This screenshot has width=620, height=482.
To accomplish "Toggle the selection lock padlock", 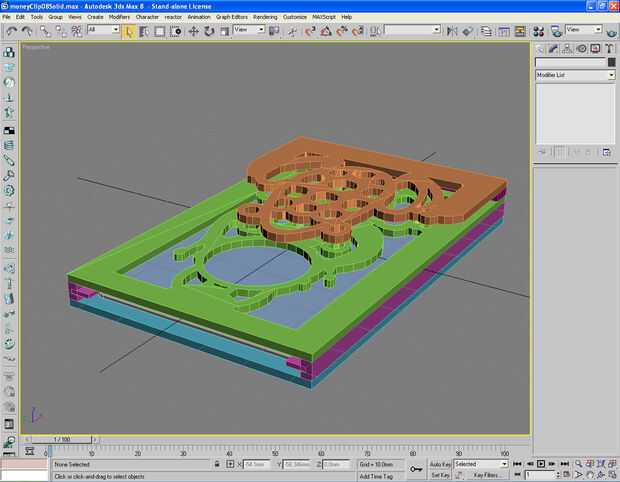I will [217, 465].
